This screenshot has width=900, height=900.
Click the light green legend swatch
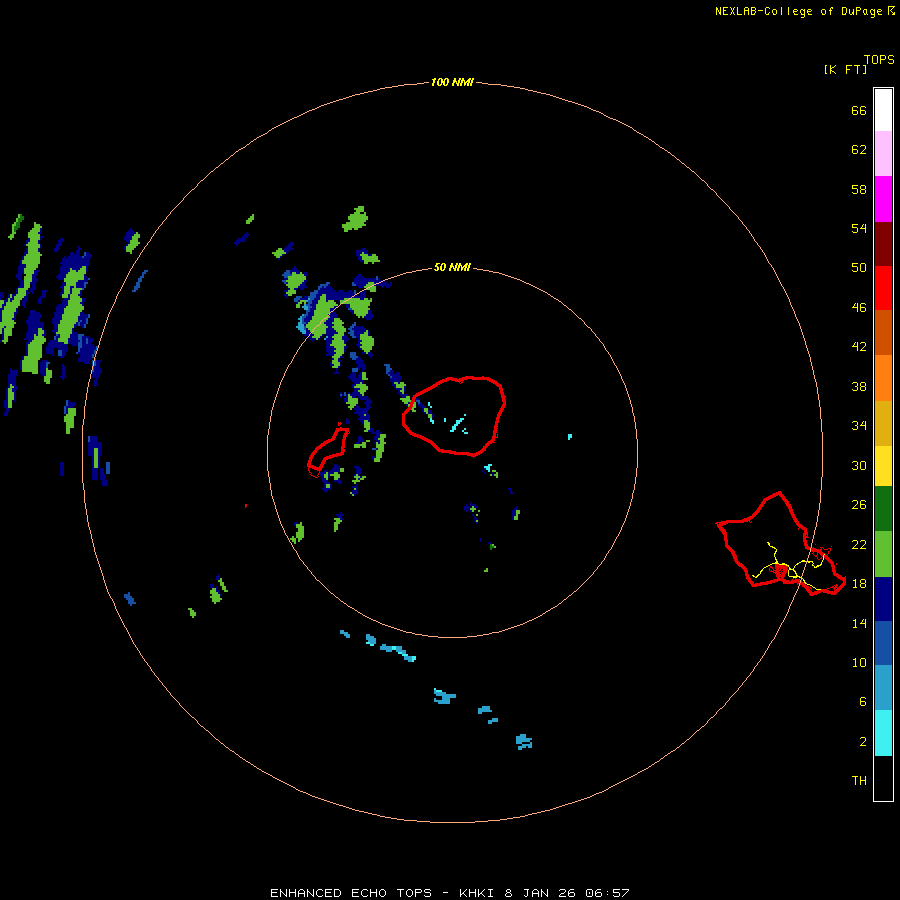coord(883,554)
